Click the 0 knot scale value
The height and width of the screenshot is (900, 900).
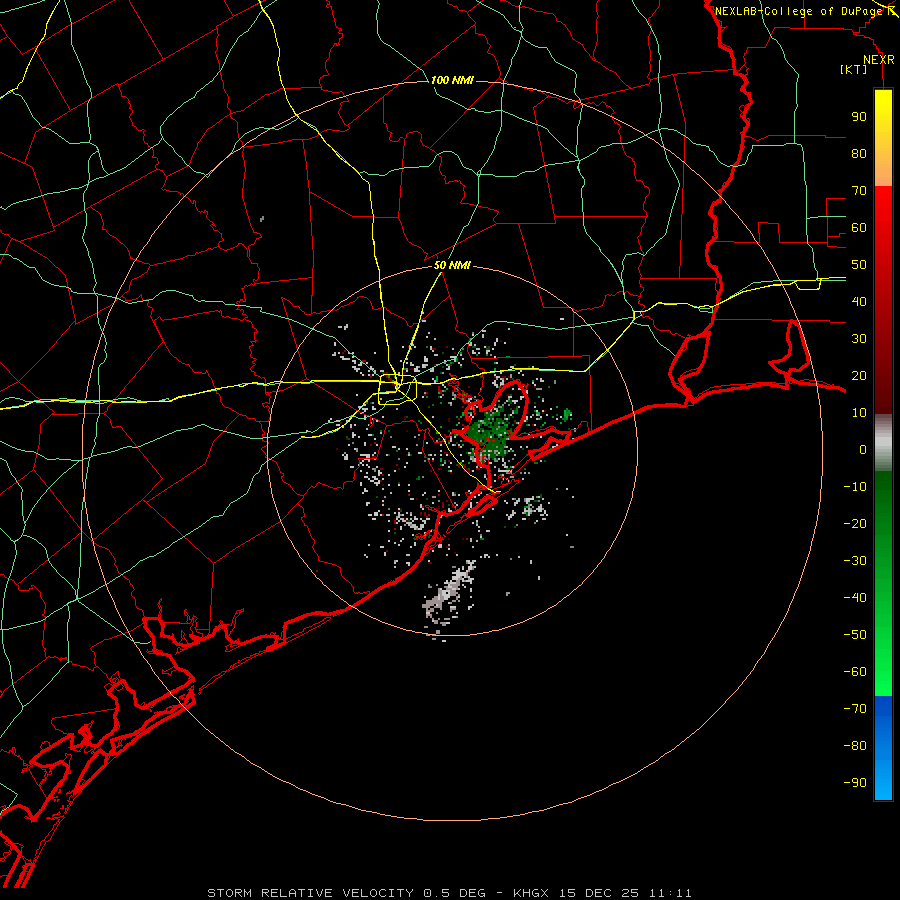863,449
